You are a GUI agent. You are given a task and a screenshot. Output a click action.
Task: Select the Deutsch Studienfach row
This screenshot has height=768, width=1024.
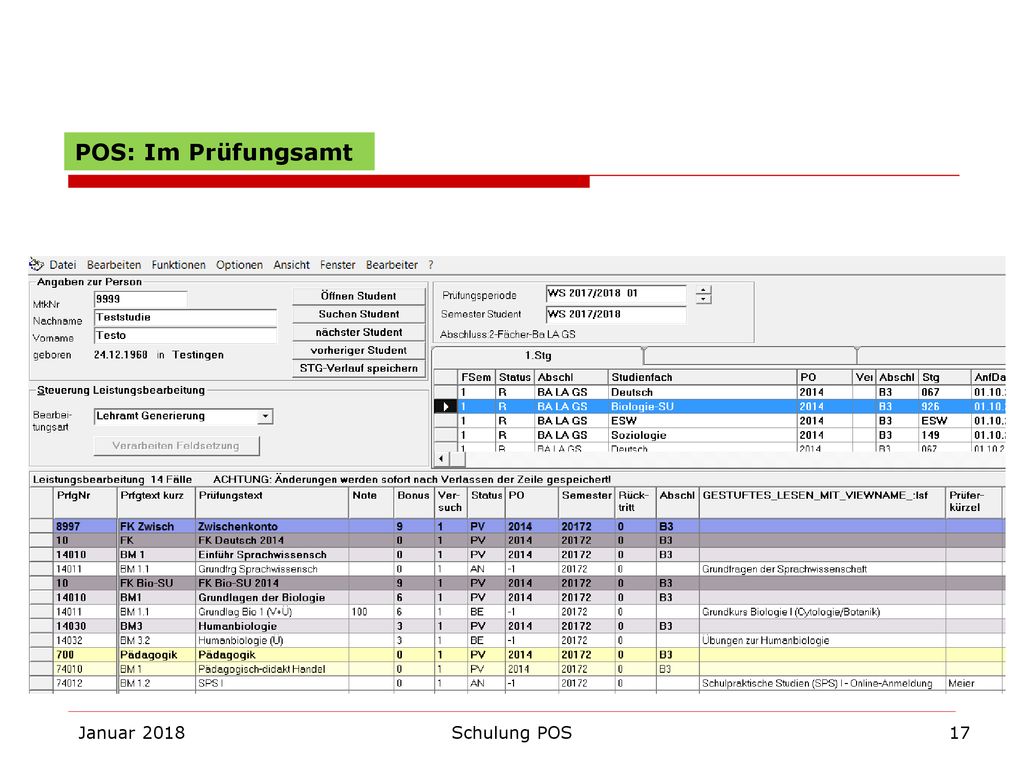pyautogui.click(x=718, y=392)
